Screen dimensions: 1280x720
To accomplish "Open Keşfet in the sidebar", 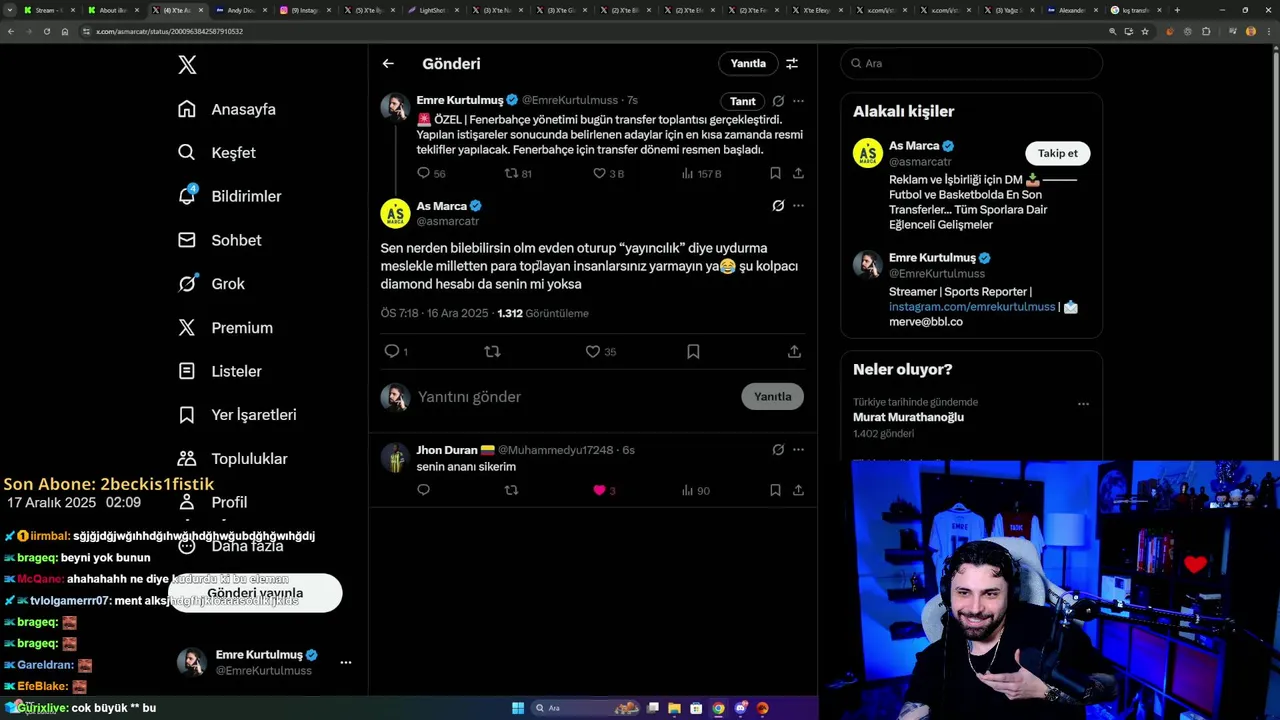I will coord(217,153).
